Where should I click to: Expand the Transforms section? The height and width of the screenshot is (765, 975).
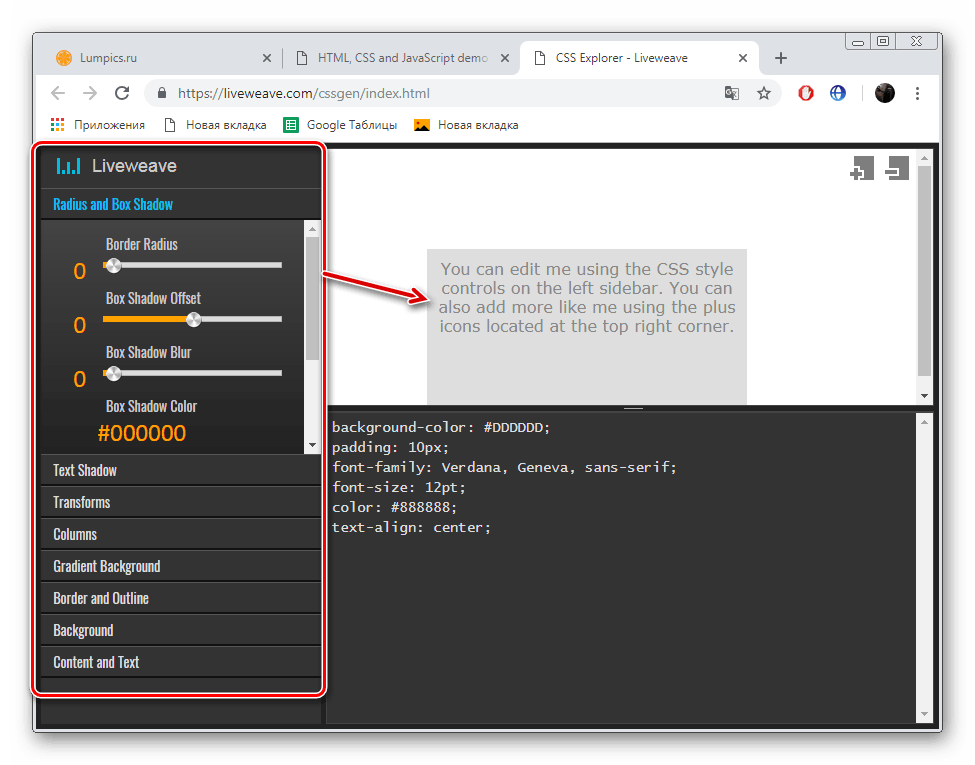click(x=181, y=502)
